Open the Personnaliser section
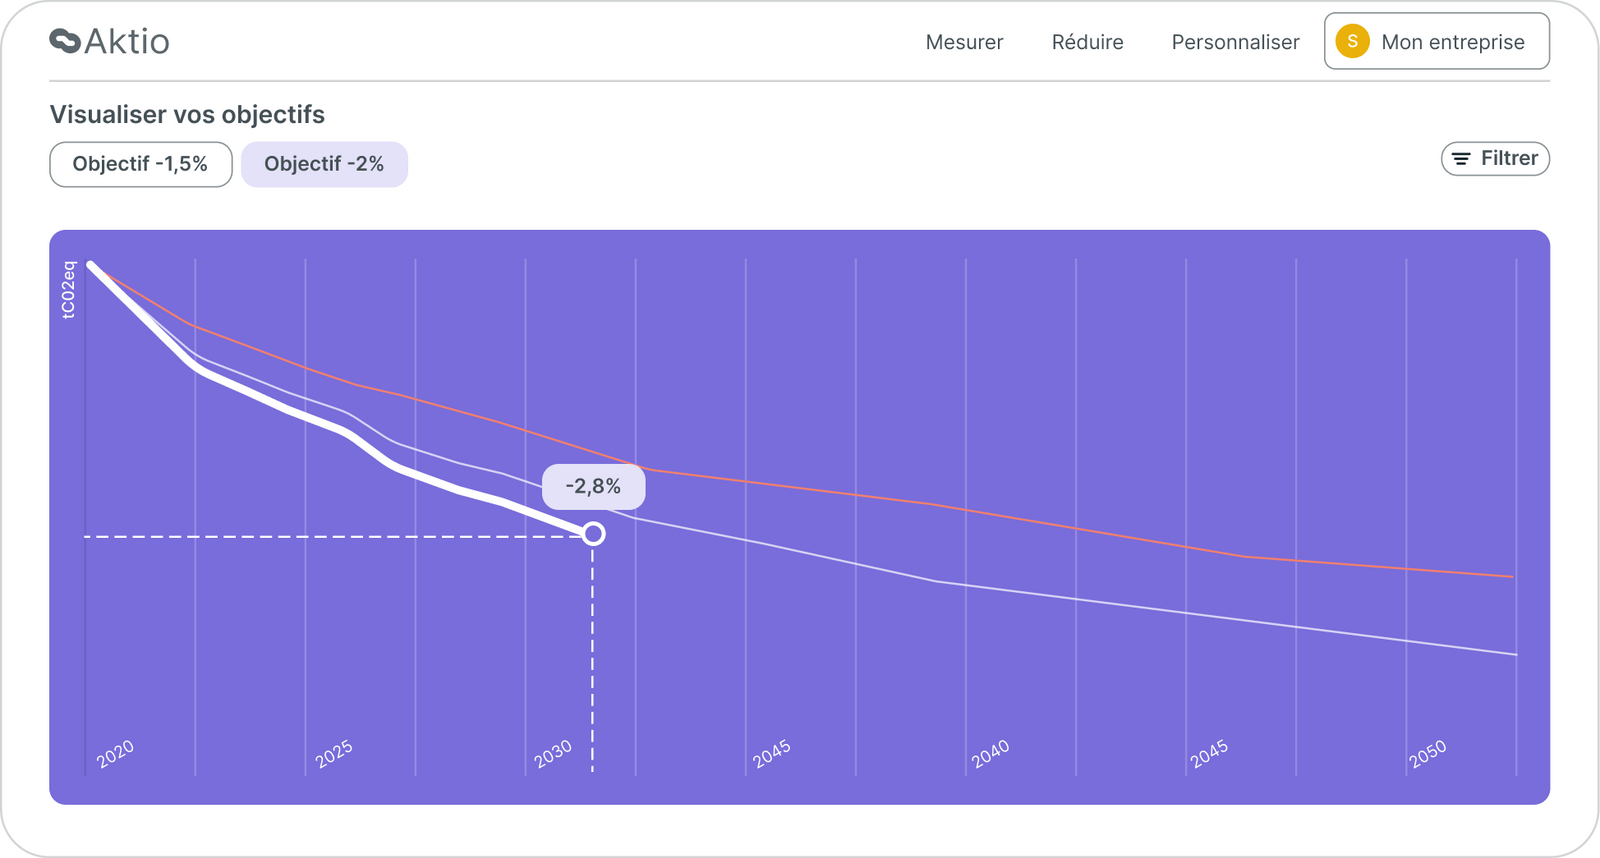This screenshot has height=858, width=1600. point(1235,42)
